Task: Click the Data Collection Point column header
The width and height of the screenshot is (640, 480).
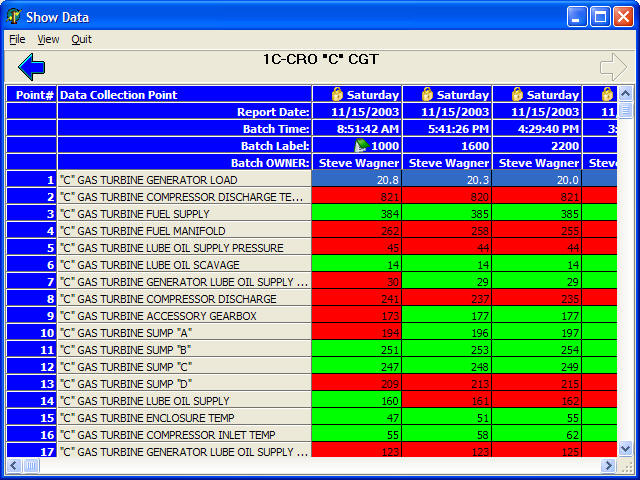Action: tap(118, 95)
